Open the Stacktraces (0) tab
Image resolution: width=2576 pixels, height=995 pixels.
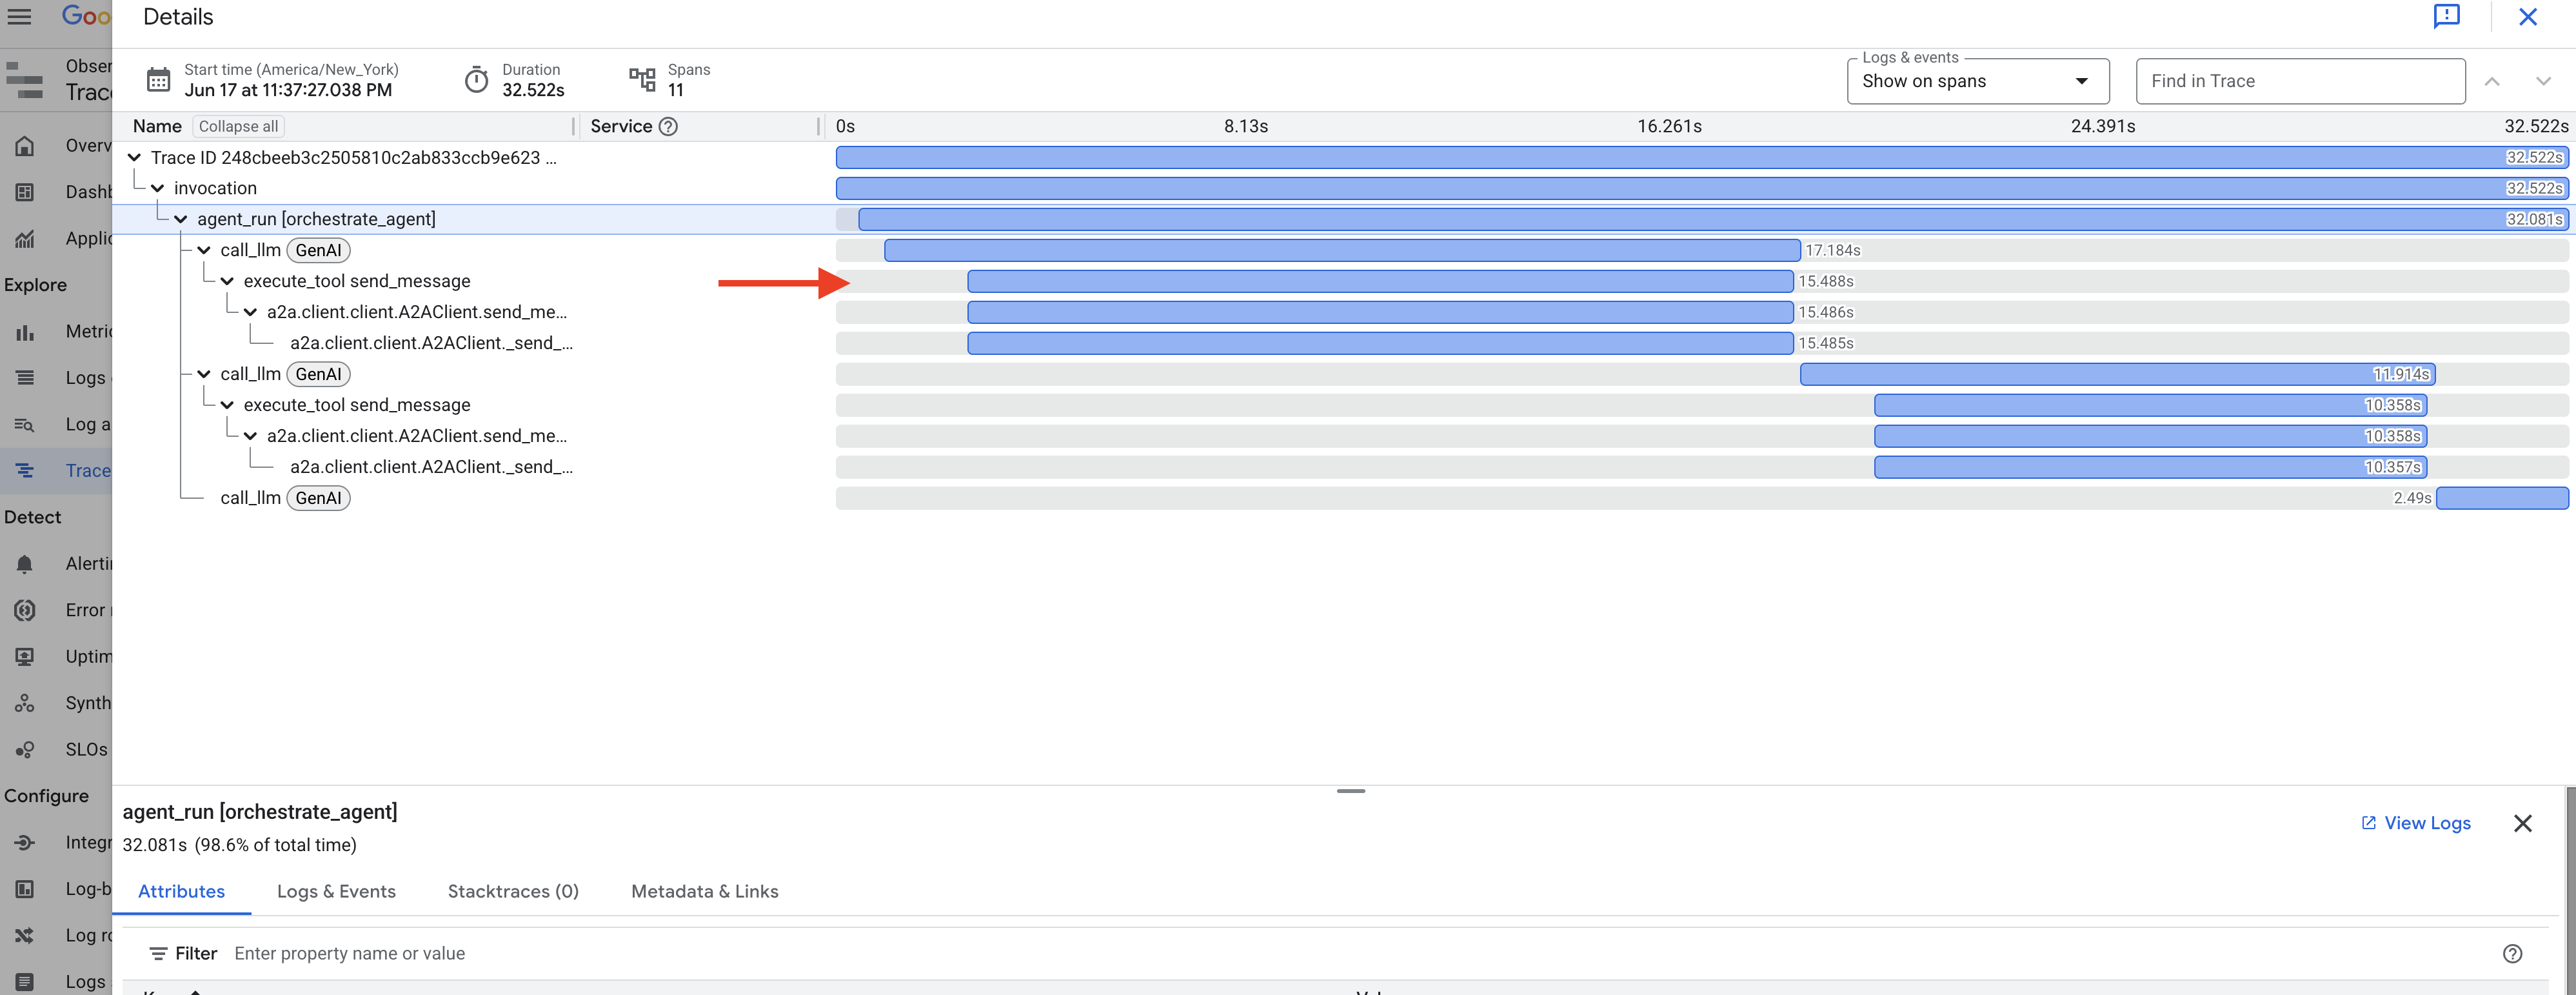point(513,891)
